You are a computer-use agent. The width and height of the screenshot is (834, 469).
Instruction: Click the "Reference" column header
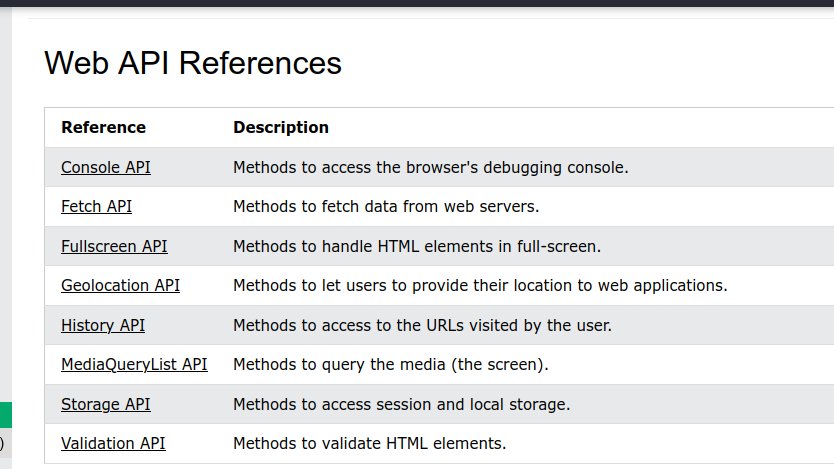103,128
